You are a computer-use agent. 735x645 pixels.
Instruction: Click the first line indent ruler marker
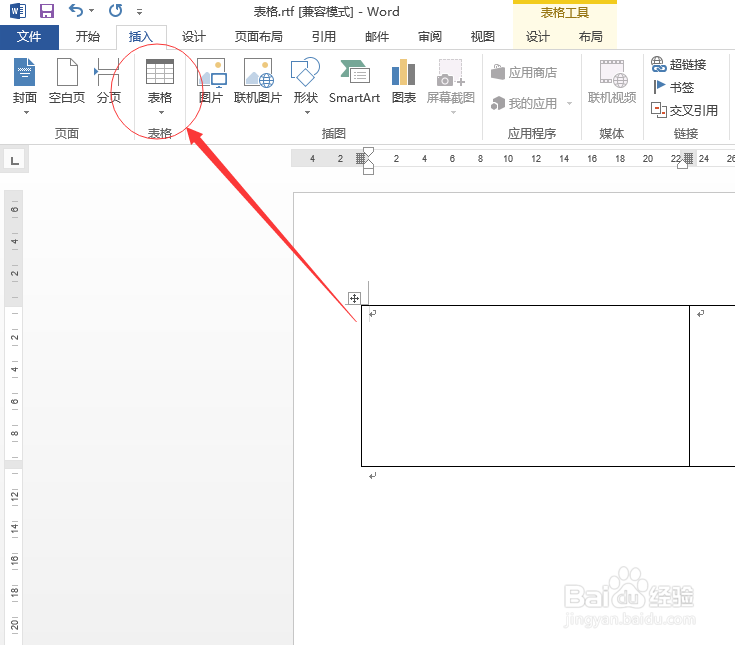368,152
